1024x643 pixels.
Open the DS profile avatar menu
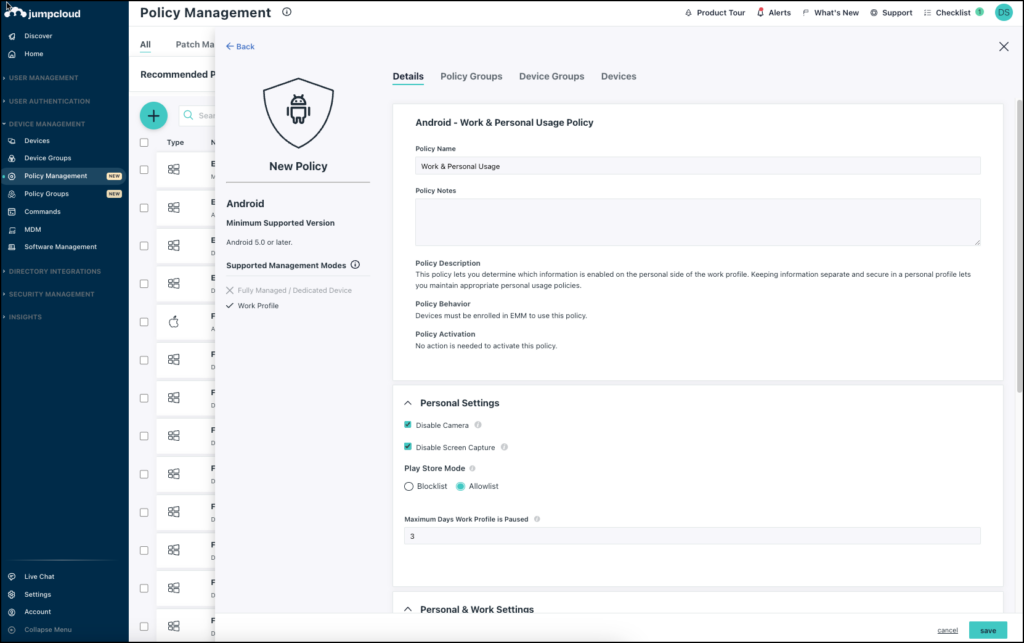(x=1003, y=12)
